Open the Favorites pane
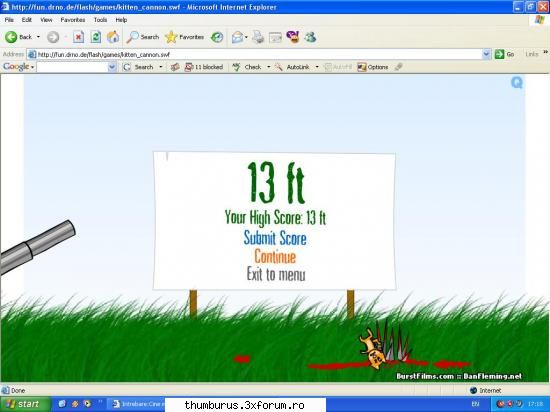 (x=185, y=37)
